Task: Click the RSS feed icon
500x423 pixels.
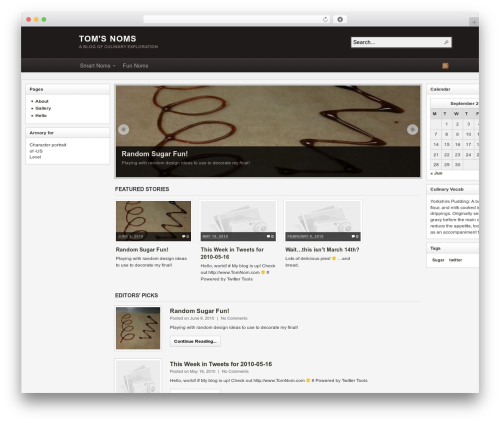Action: point(445,66)
